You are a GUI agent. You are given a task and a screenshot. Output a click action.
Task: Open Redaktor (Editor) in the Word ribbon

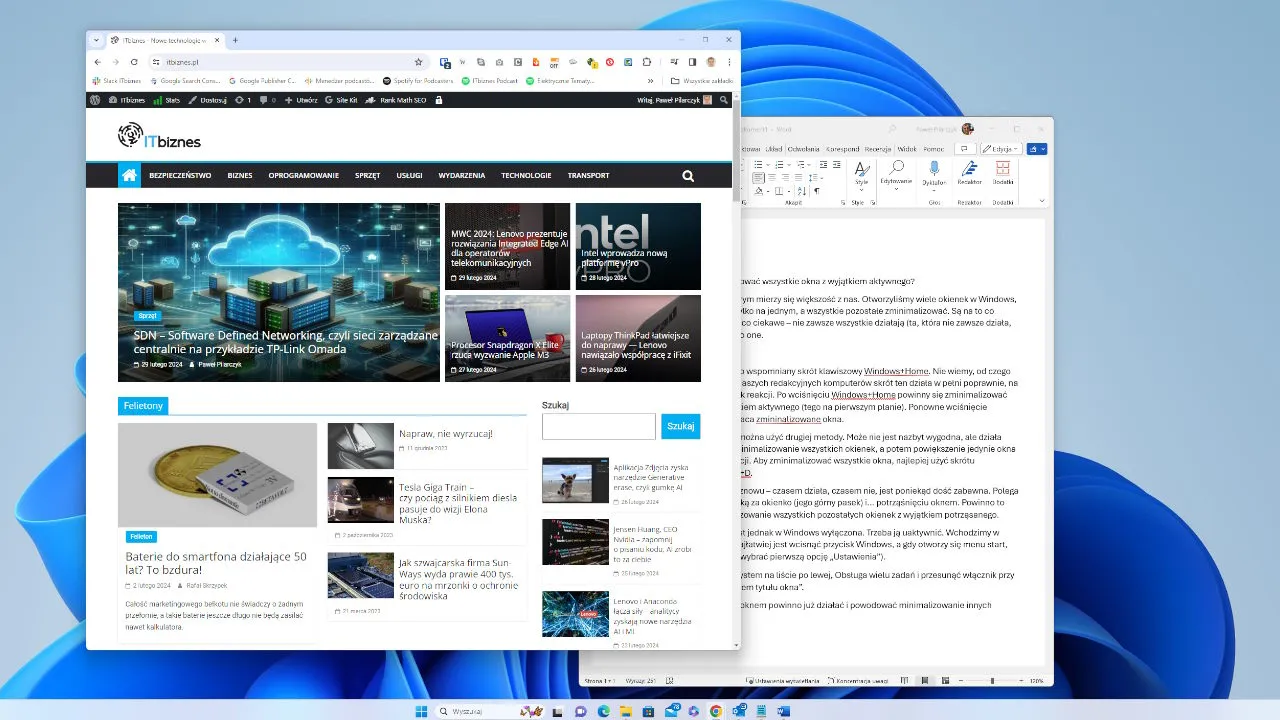tap(968, 172)
